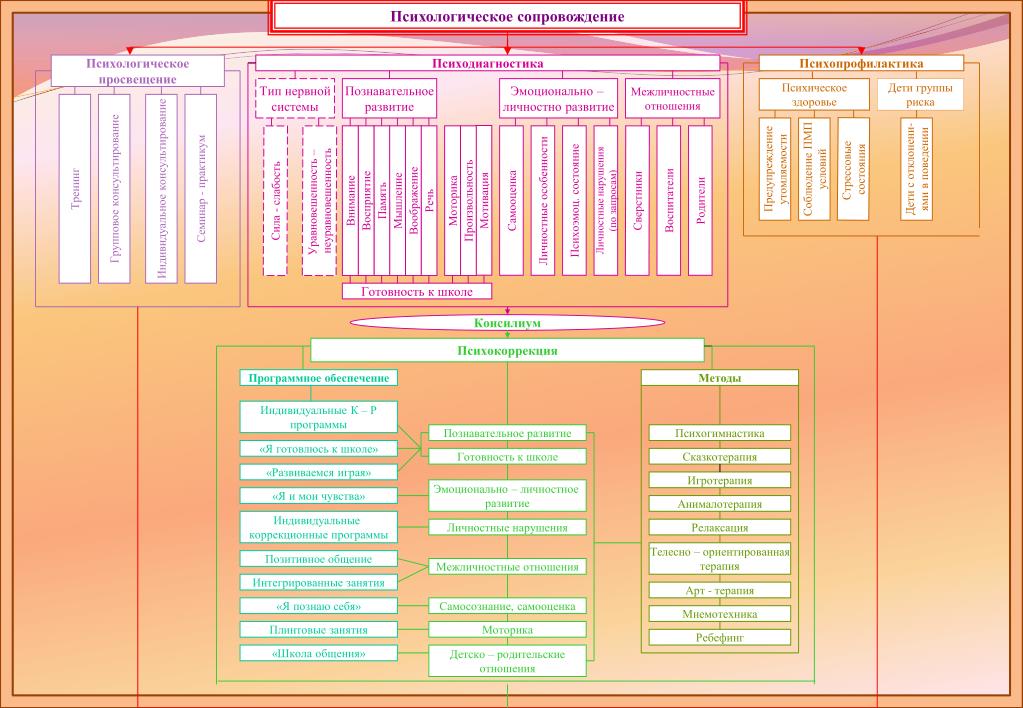This screenshot has width=1023, height=708.
Task: Select «Личностные нарушения (по запросам)» vertical box
Action: (x=606, y=200)
